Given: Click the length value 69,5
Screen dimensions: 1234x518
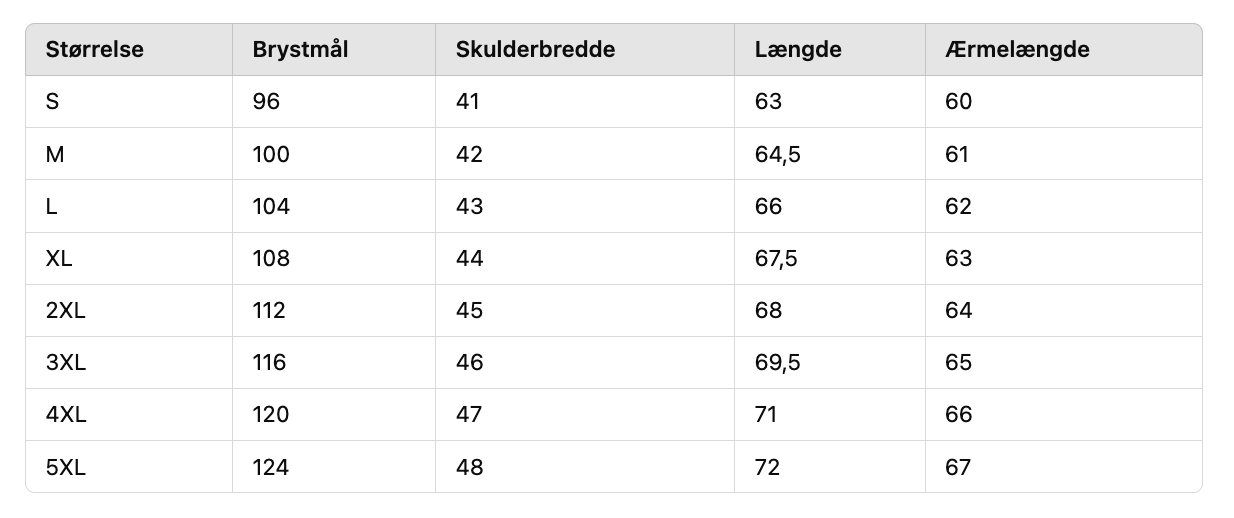Looking at the screenshot, I should click(778, 363).
